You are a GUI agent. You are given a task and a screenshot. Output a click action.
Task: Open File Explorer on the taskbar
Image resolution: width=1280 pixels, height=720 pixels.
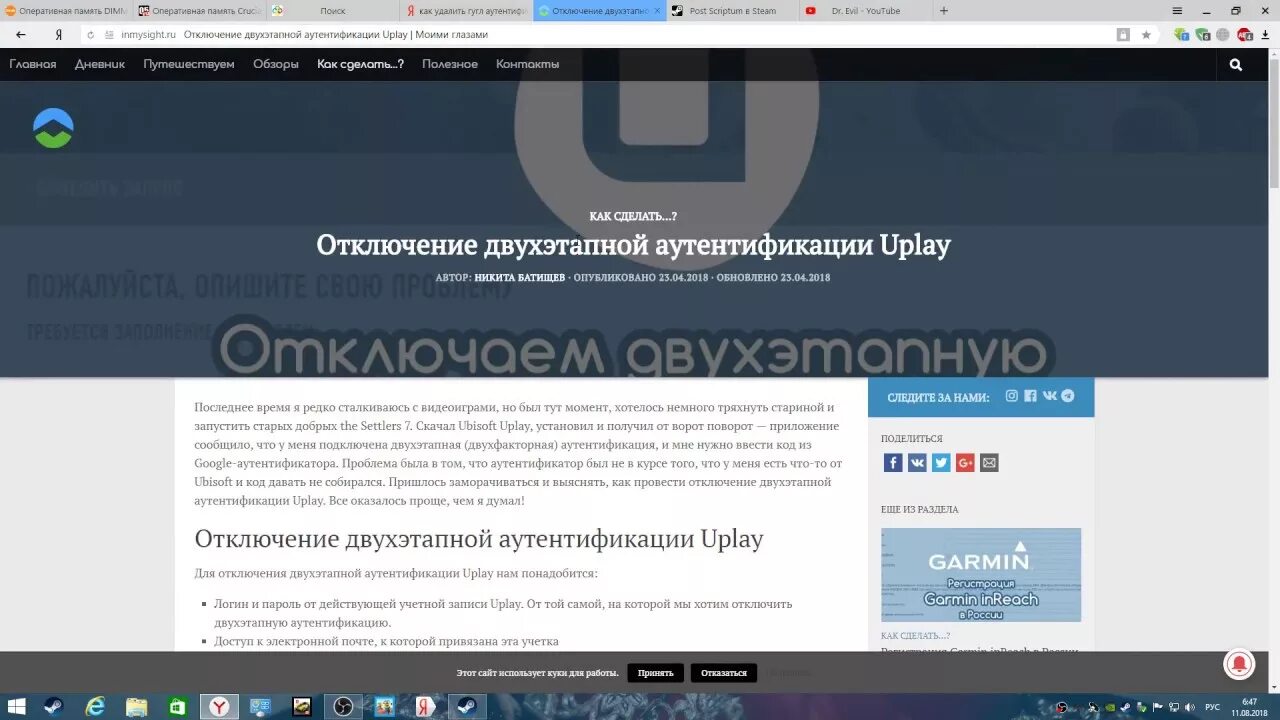click(136, 707)
